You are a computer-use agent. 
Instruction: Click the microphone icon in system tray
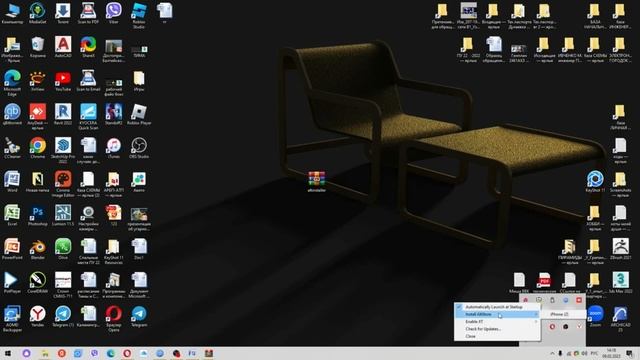tap(560, 353)
